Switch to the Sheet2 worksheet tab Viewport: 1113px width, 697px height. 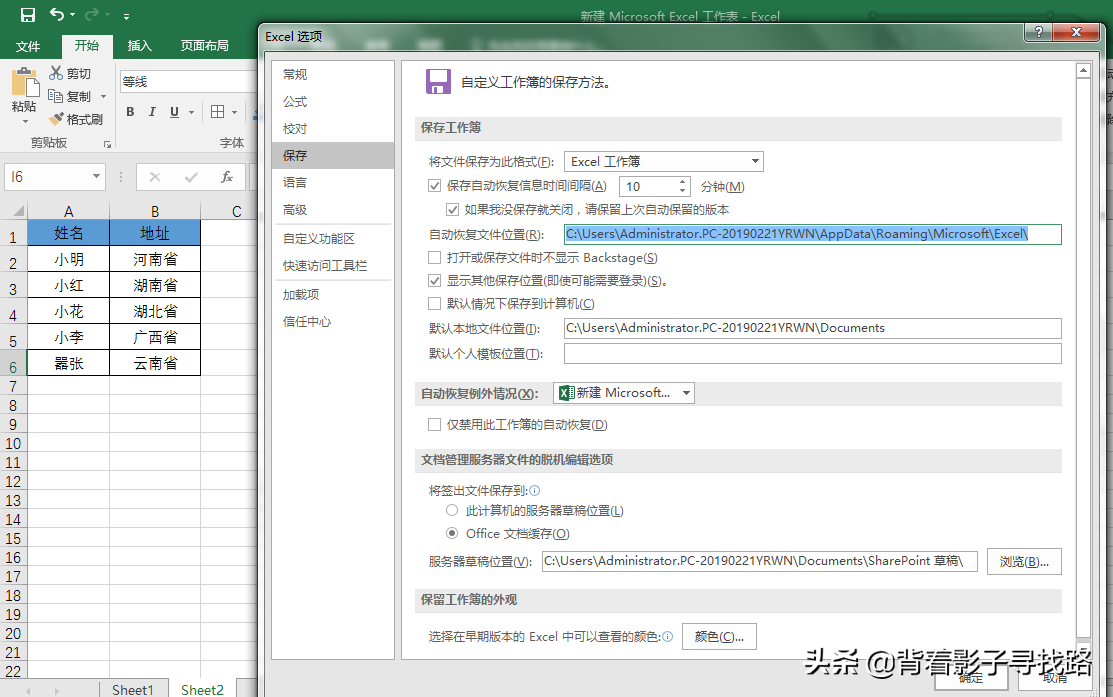(x=202, y=689)
